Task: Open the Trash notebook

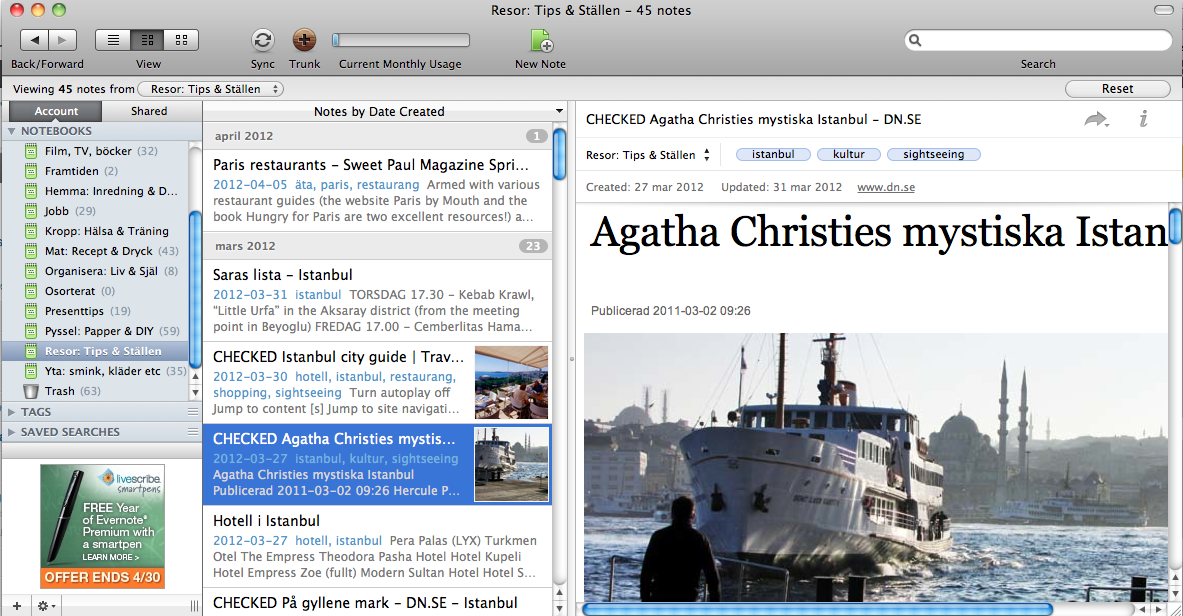Action: pos(59,391)
